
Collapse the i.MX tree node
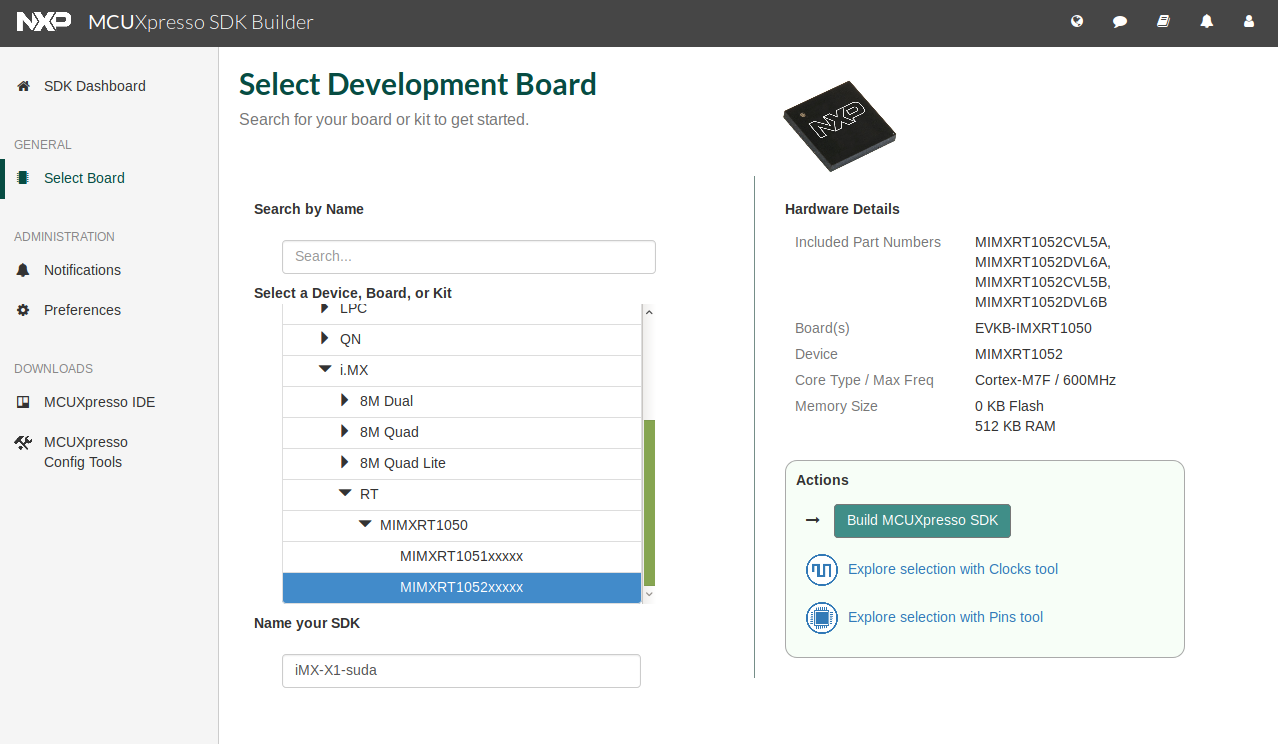[325, 369]
